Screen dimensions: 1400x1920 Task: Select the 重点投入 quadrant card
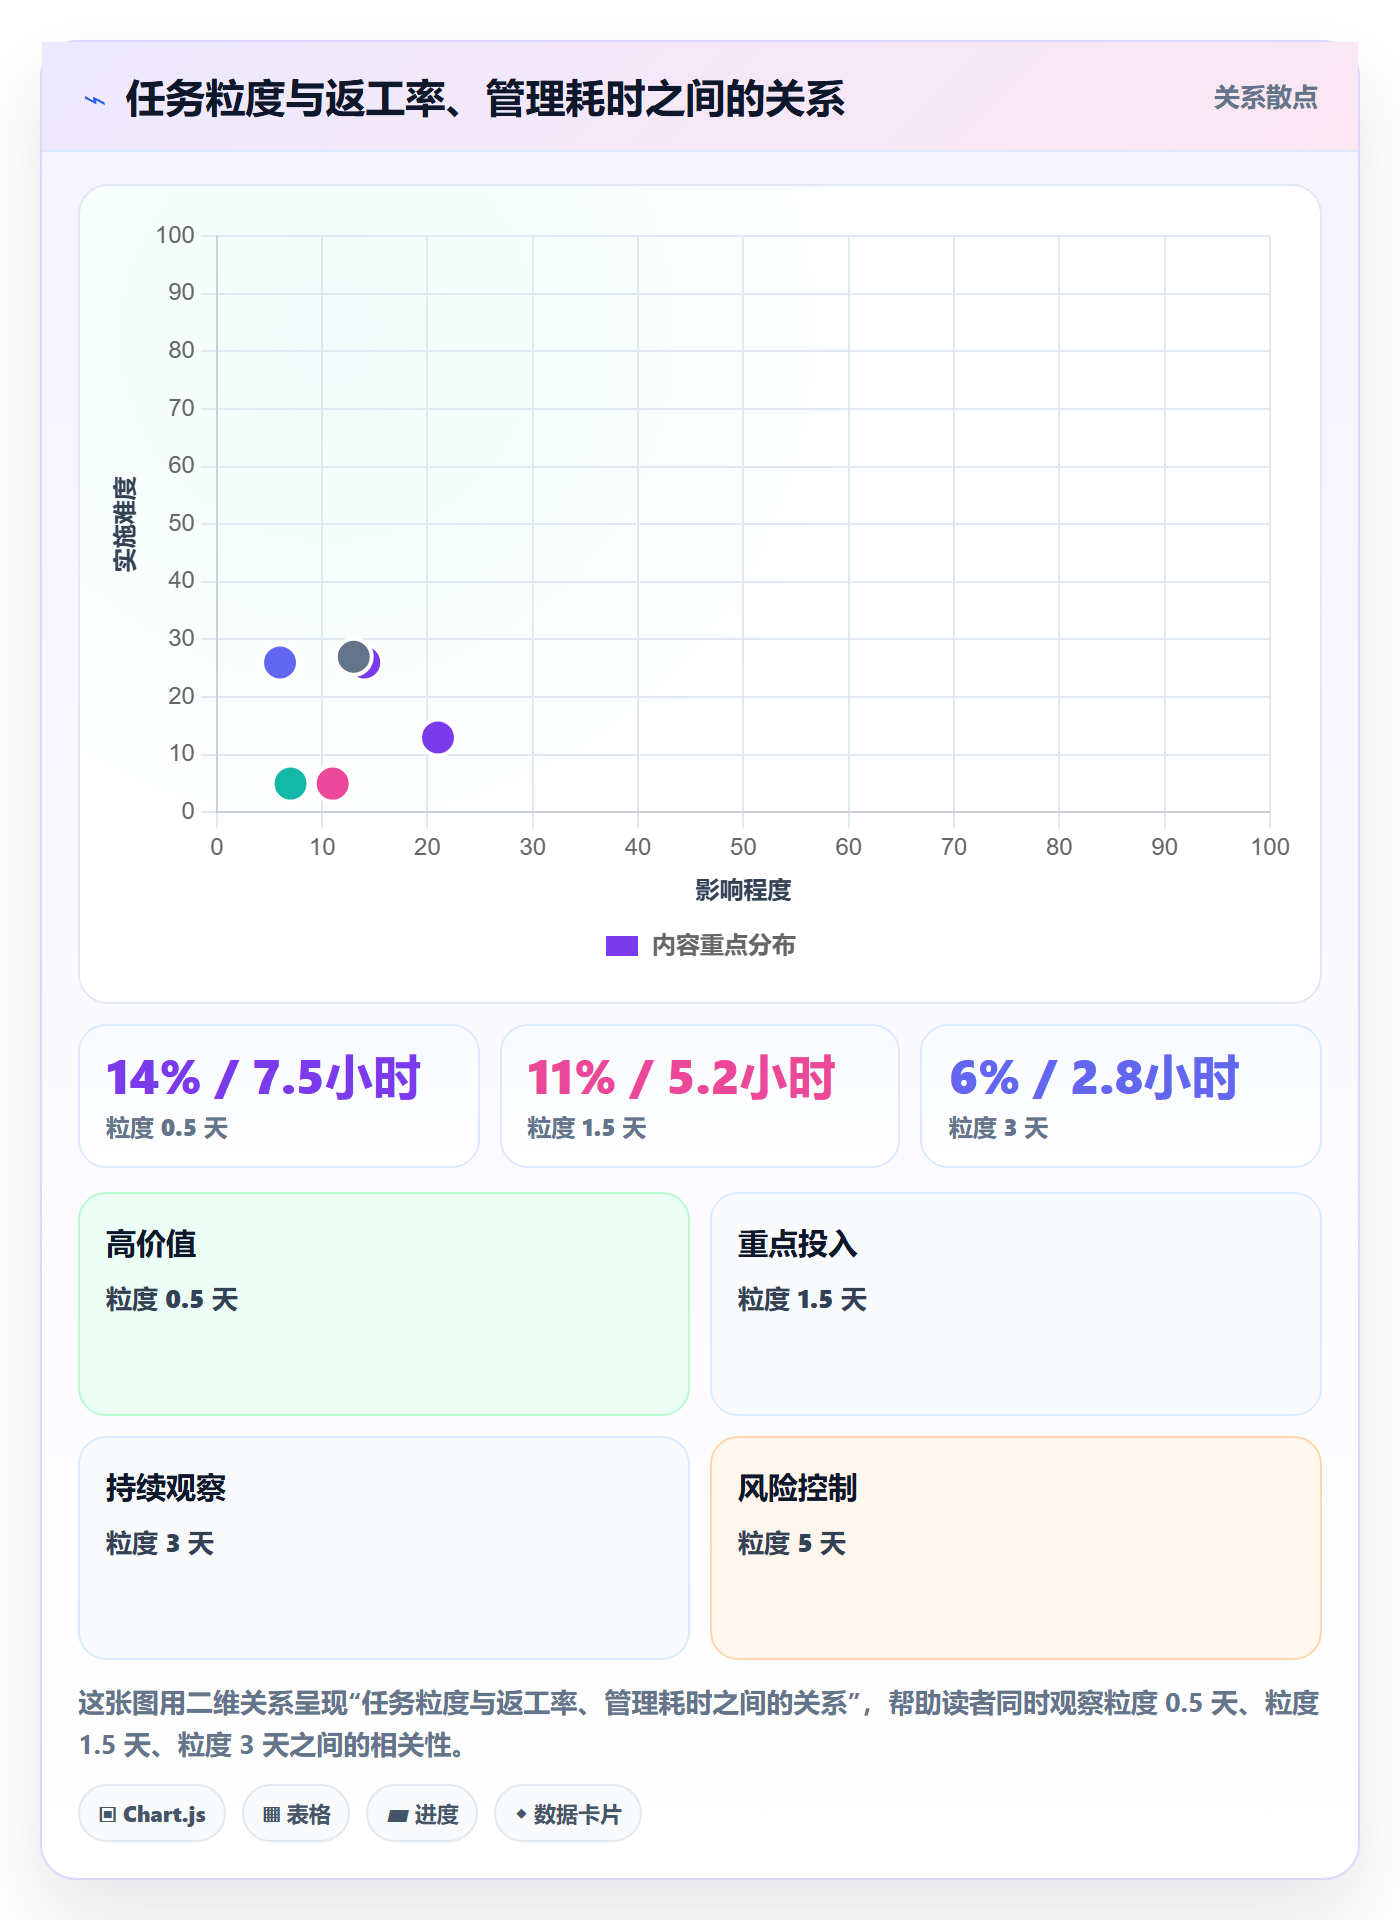click(1016, 1304)
